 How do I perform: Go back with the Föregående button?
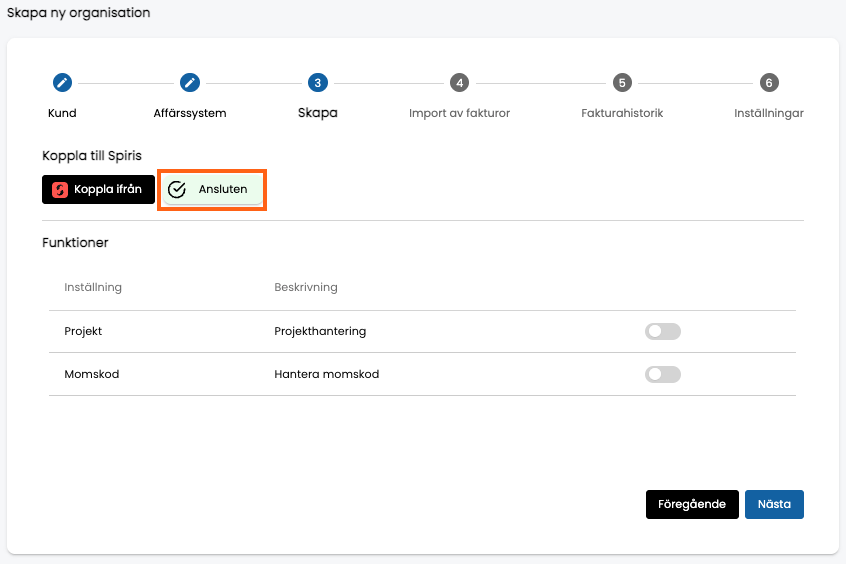pyautogui.click(x=692, y=504)
